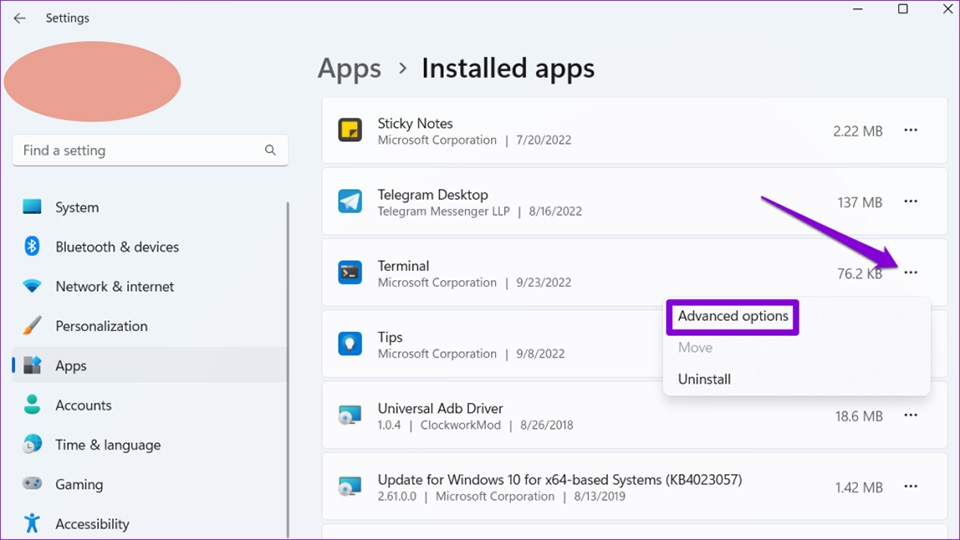Open Accessibility settings
Screen dimensions: 960x540
[x=149, y=523]
